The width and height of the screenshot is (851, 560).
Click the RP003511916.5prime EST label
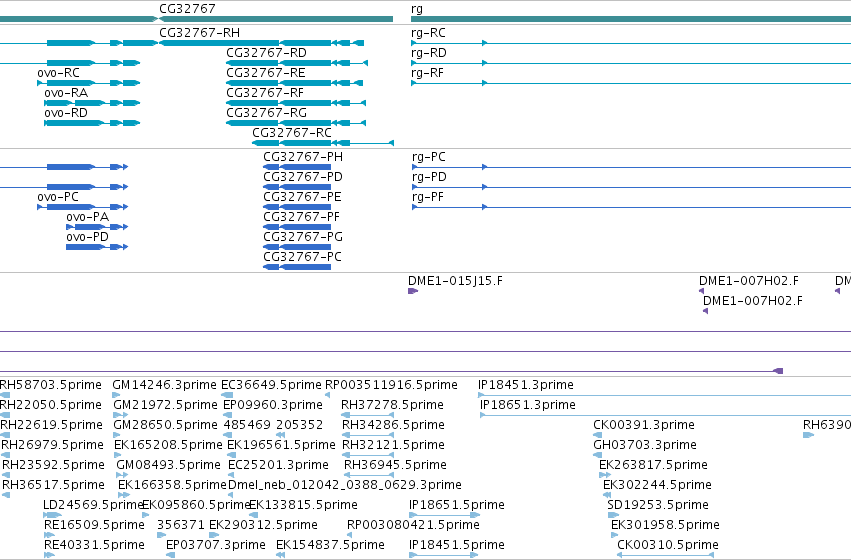click(x=391, y=385)
